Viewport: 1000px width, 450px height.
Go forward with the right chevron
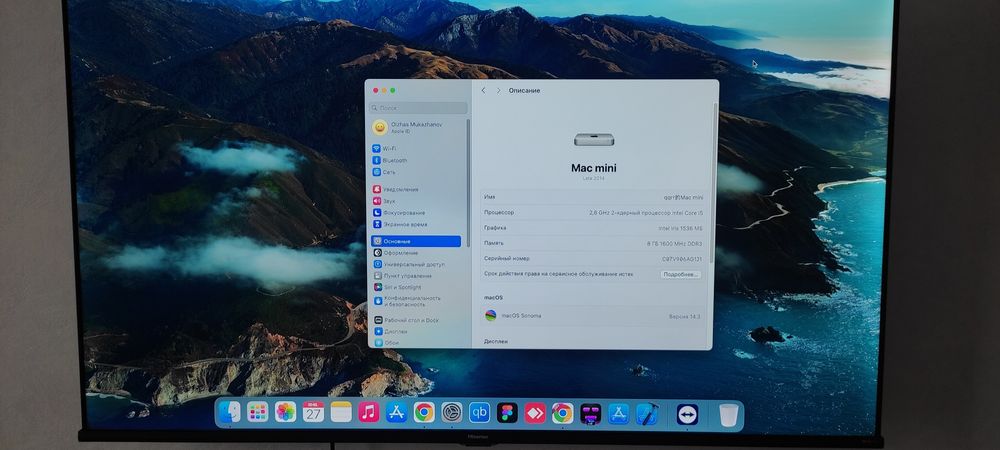499,91
